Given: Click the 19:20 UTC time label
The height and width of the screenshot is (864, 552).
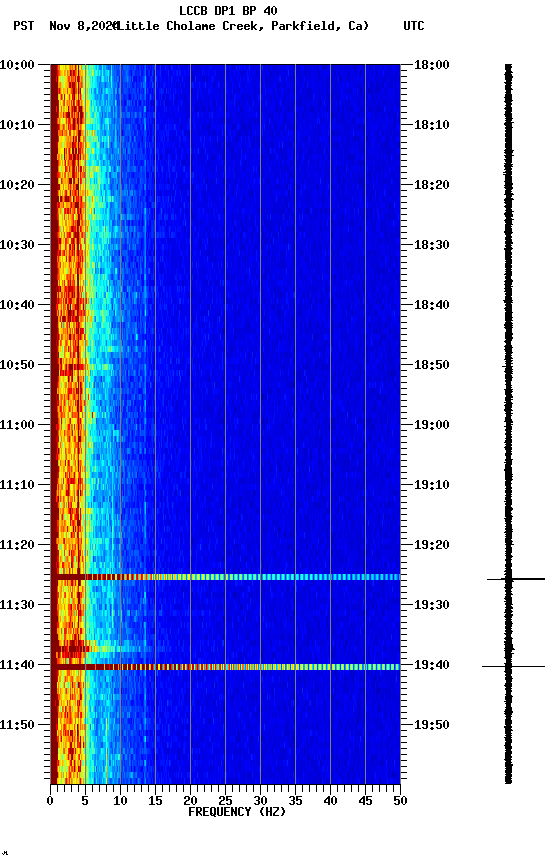Looking at the screenshot, I should coord(431,546).
